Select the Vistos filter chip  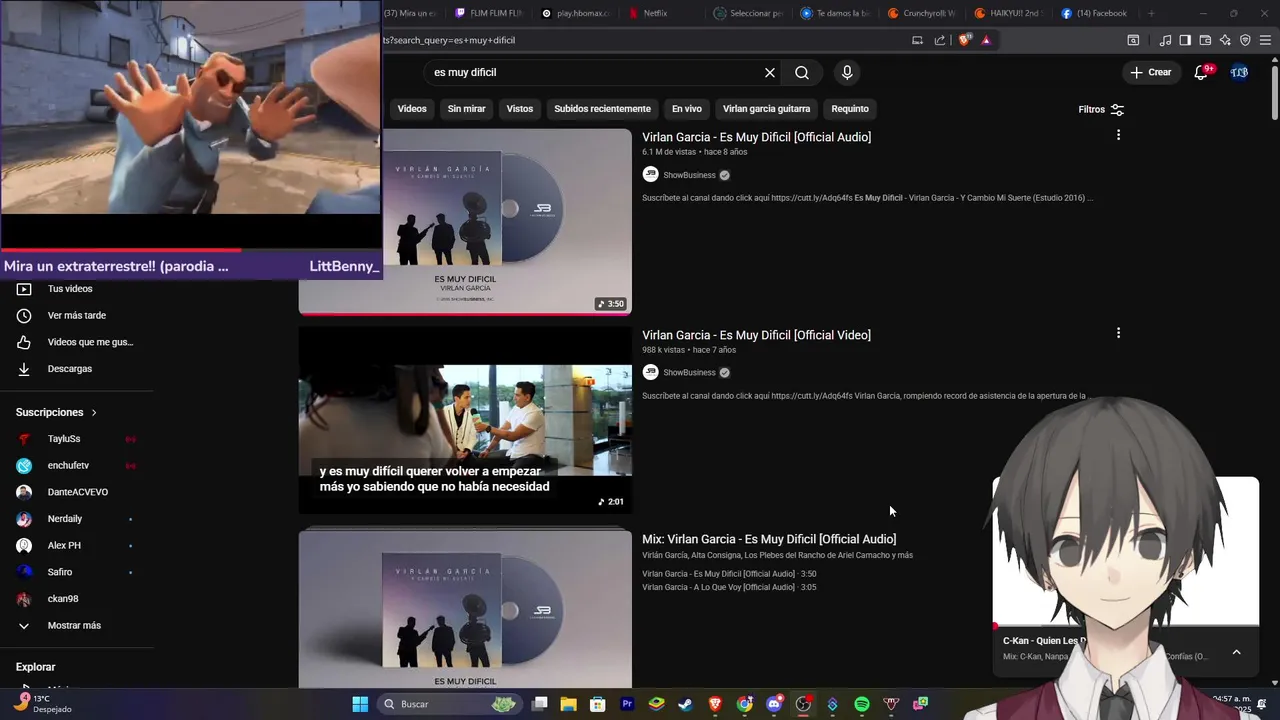(x=520, y=109)
